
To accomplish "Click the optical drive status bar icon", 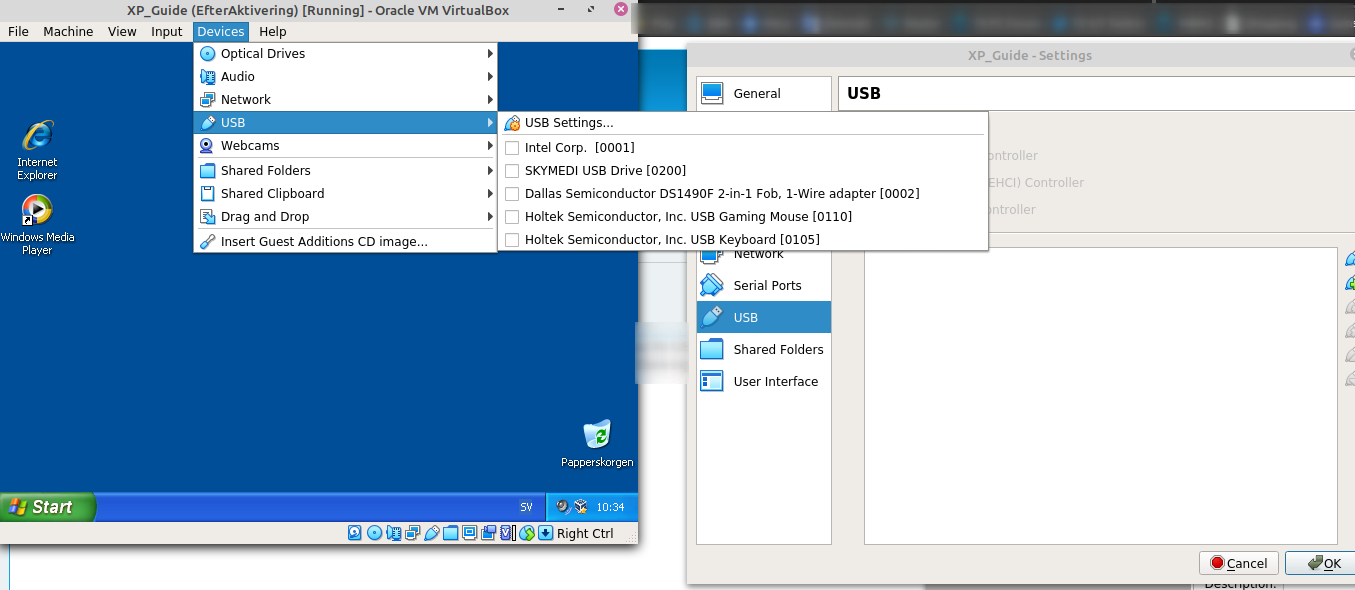I will coord(374,533).
